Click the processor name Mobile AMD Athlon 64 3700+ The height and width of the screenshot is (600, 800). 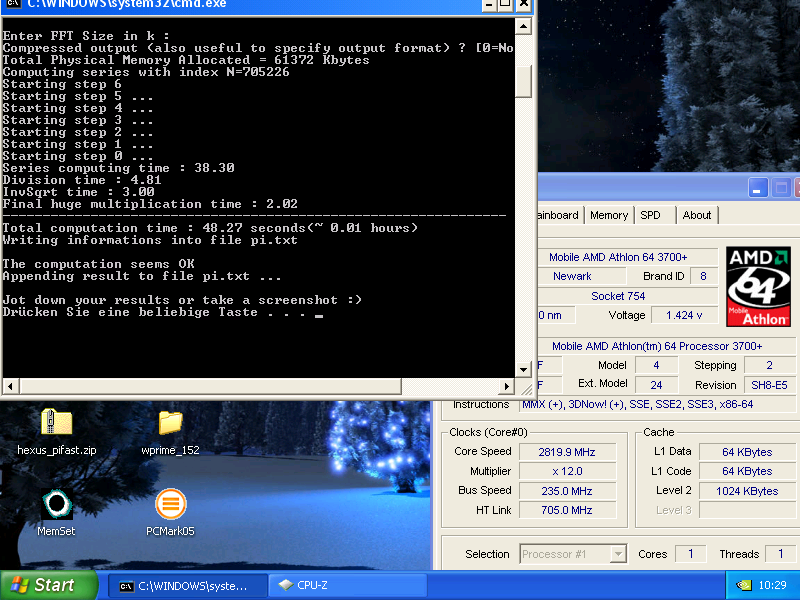pos(628,257)
